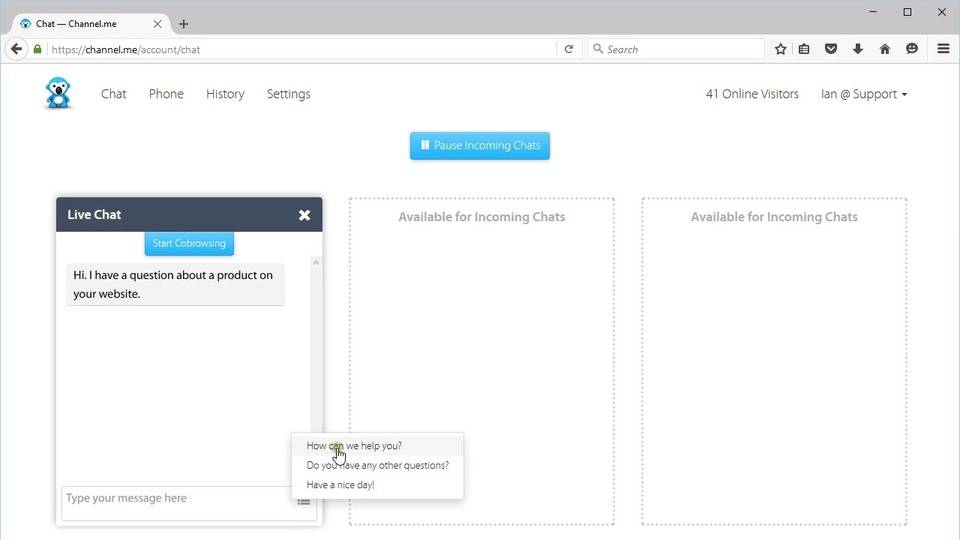Close the Live Chat panel
Screen dimensions: 960x540
304,215
